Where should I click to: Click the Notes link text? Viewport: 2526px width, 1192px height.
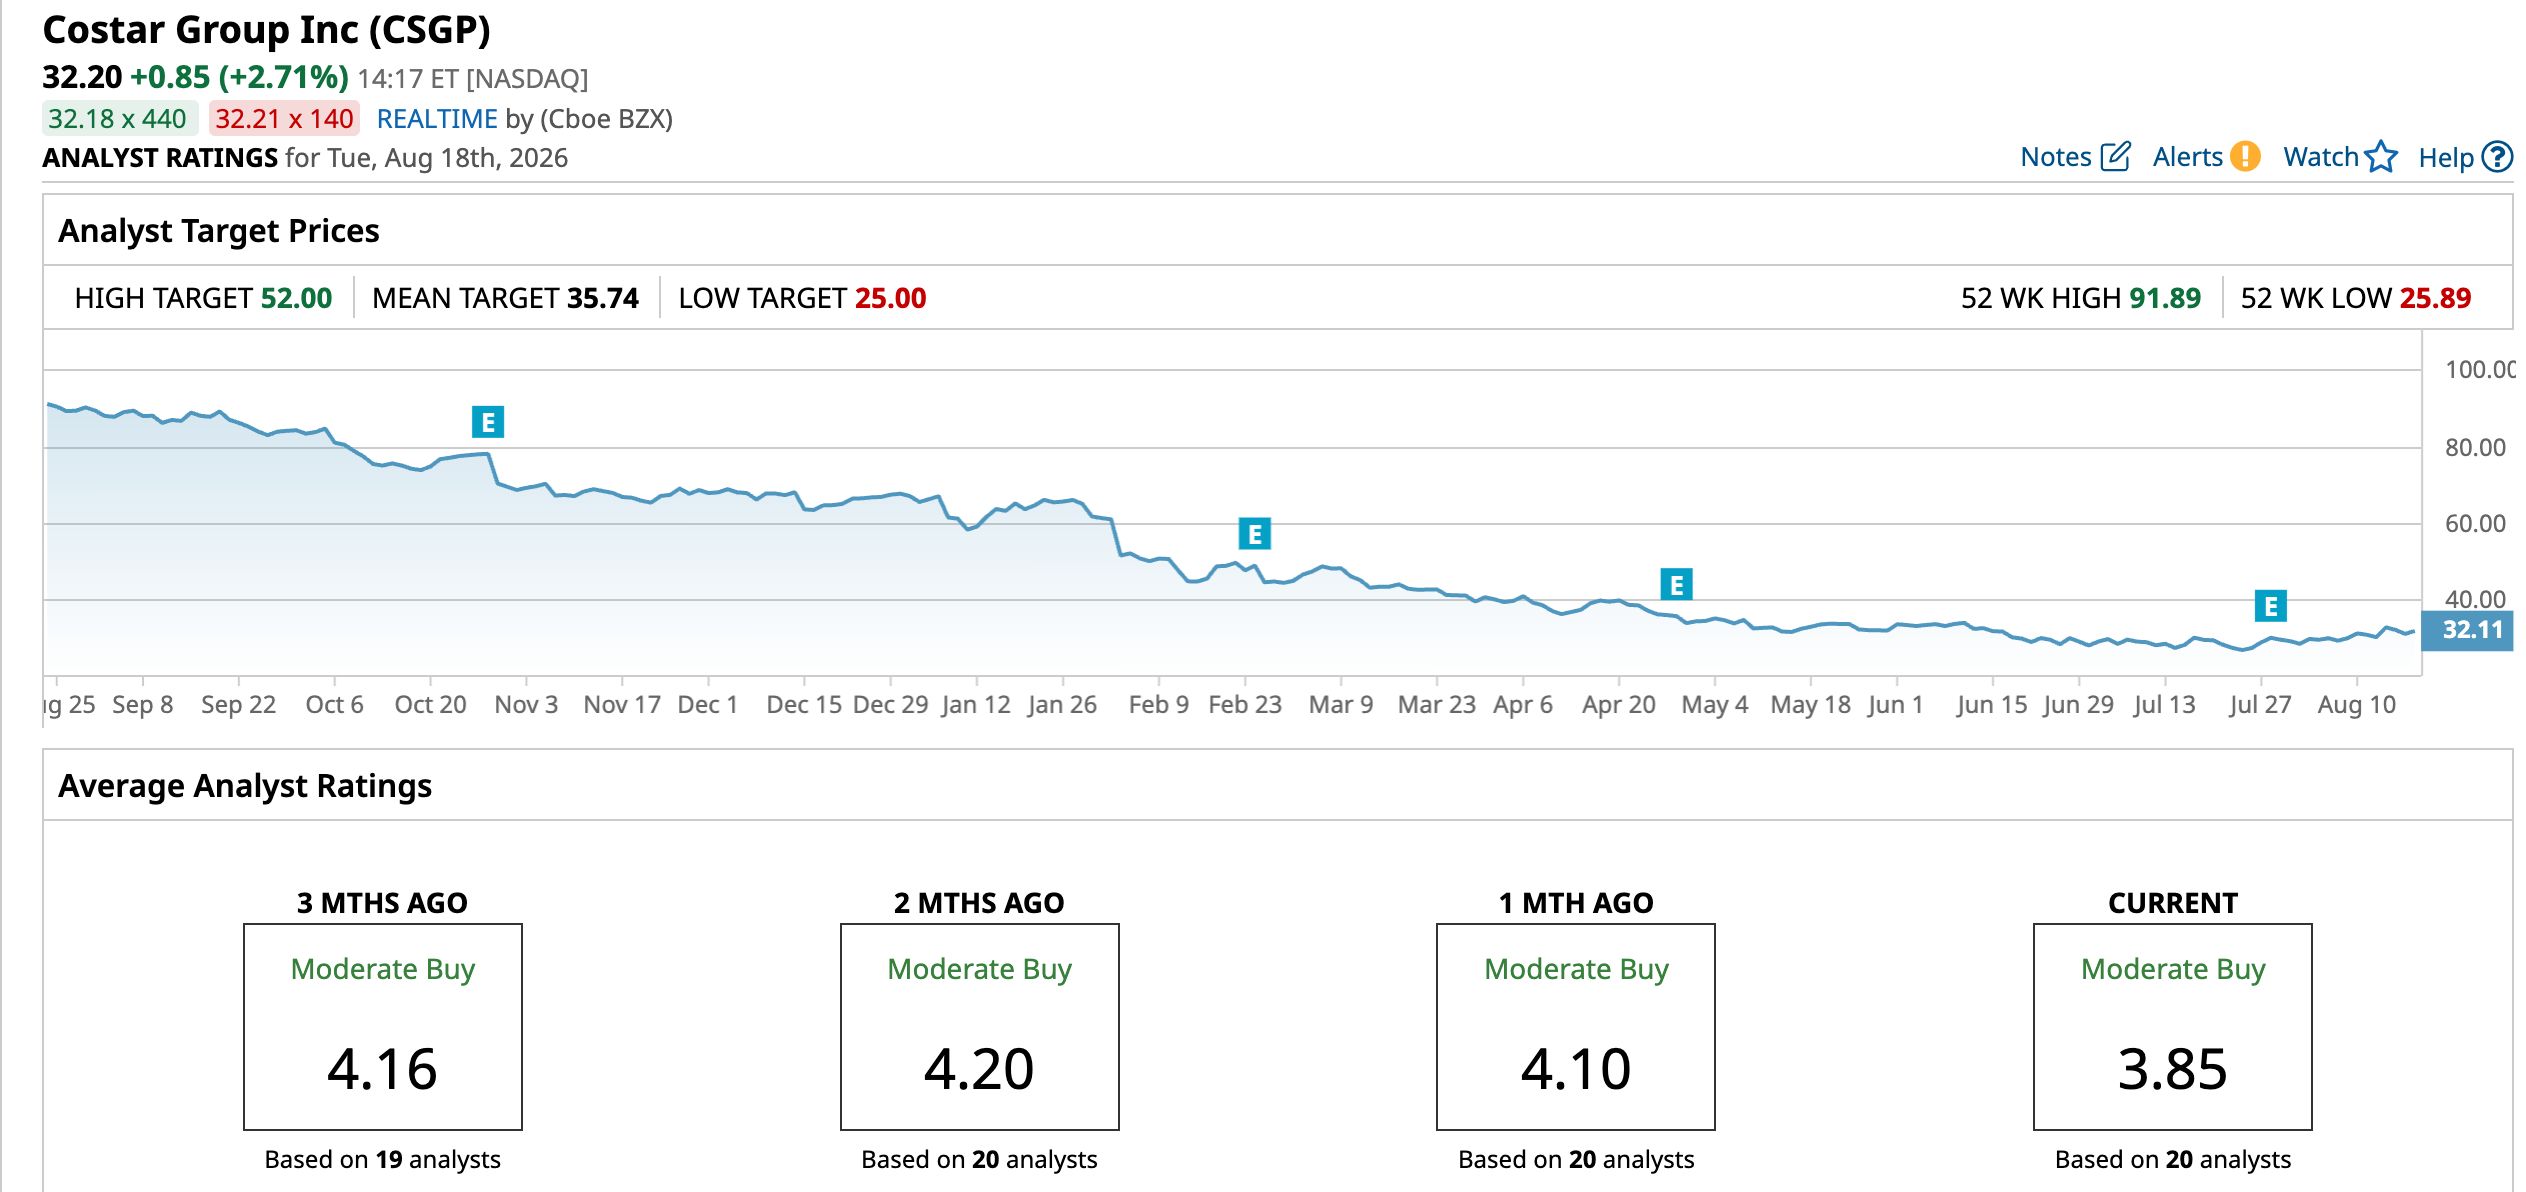click(x=2056, y=157)
